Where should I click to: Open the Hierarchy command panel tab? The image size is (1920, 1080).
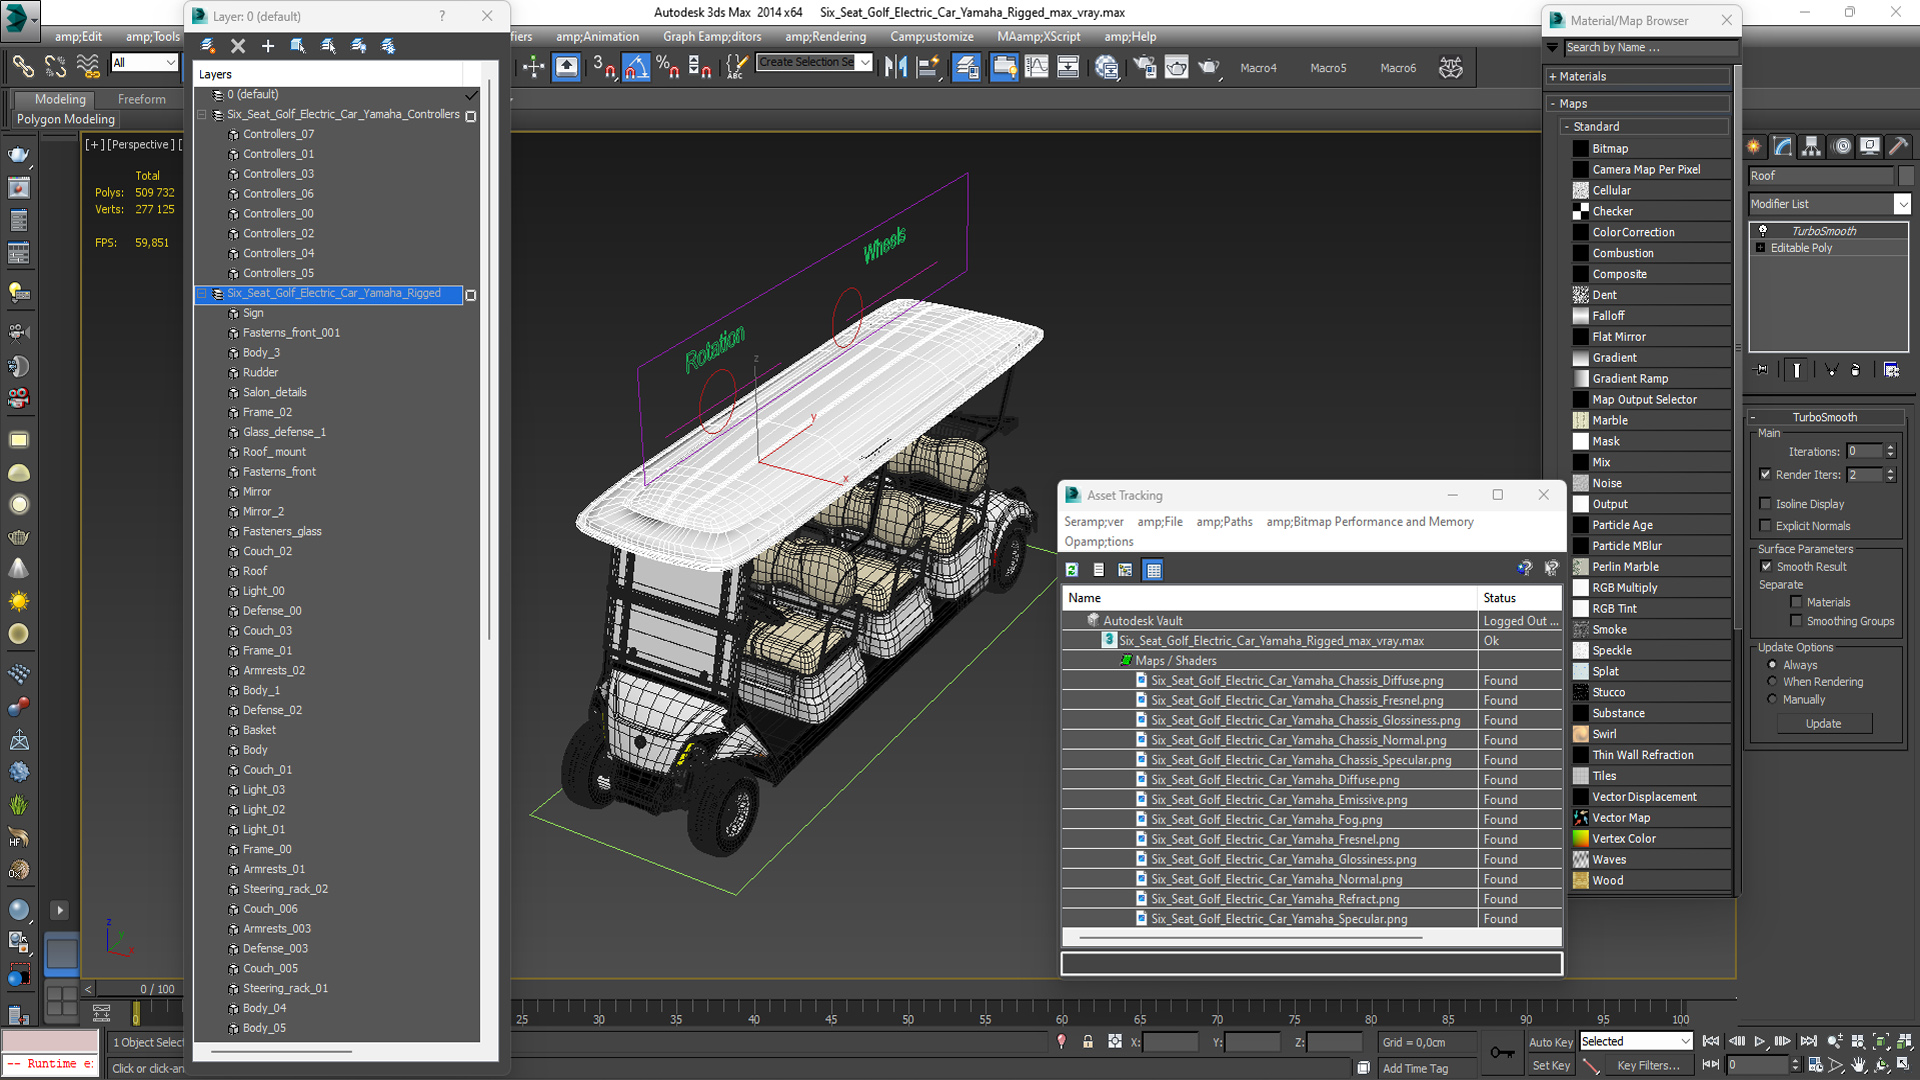point(1812,146)
